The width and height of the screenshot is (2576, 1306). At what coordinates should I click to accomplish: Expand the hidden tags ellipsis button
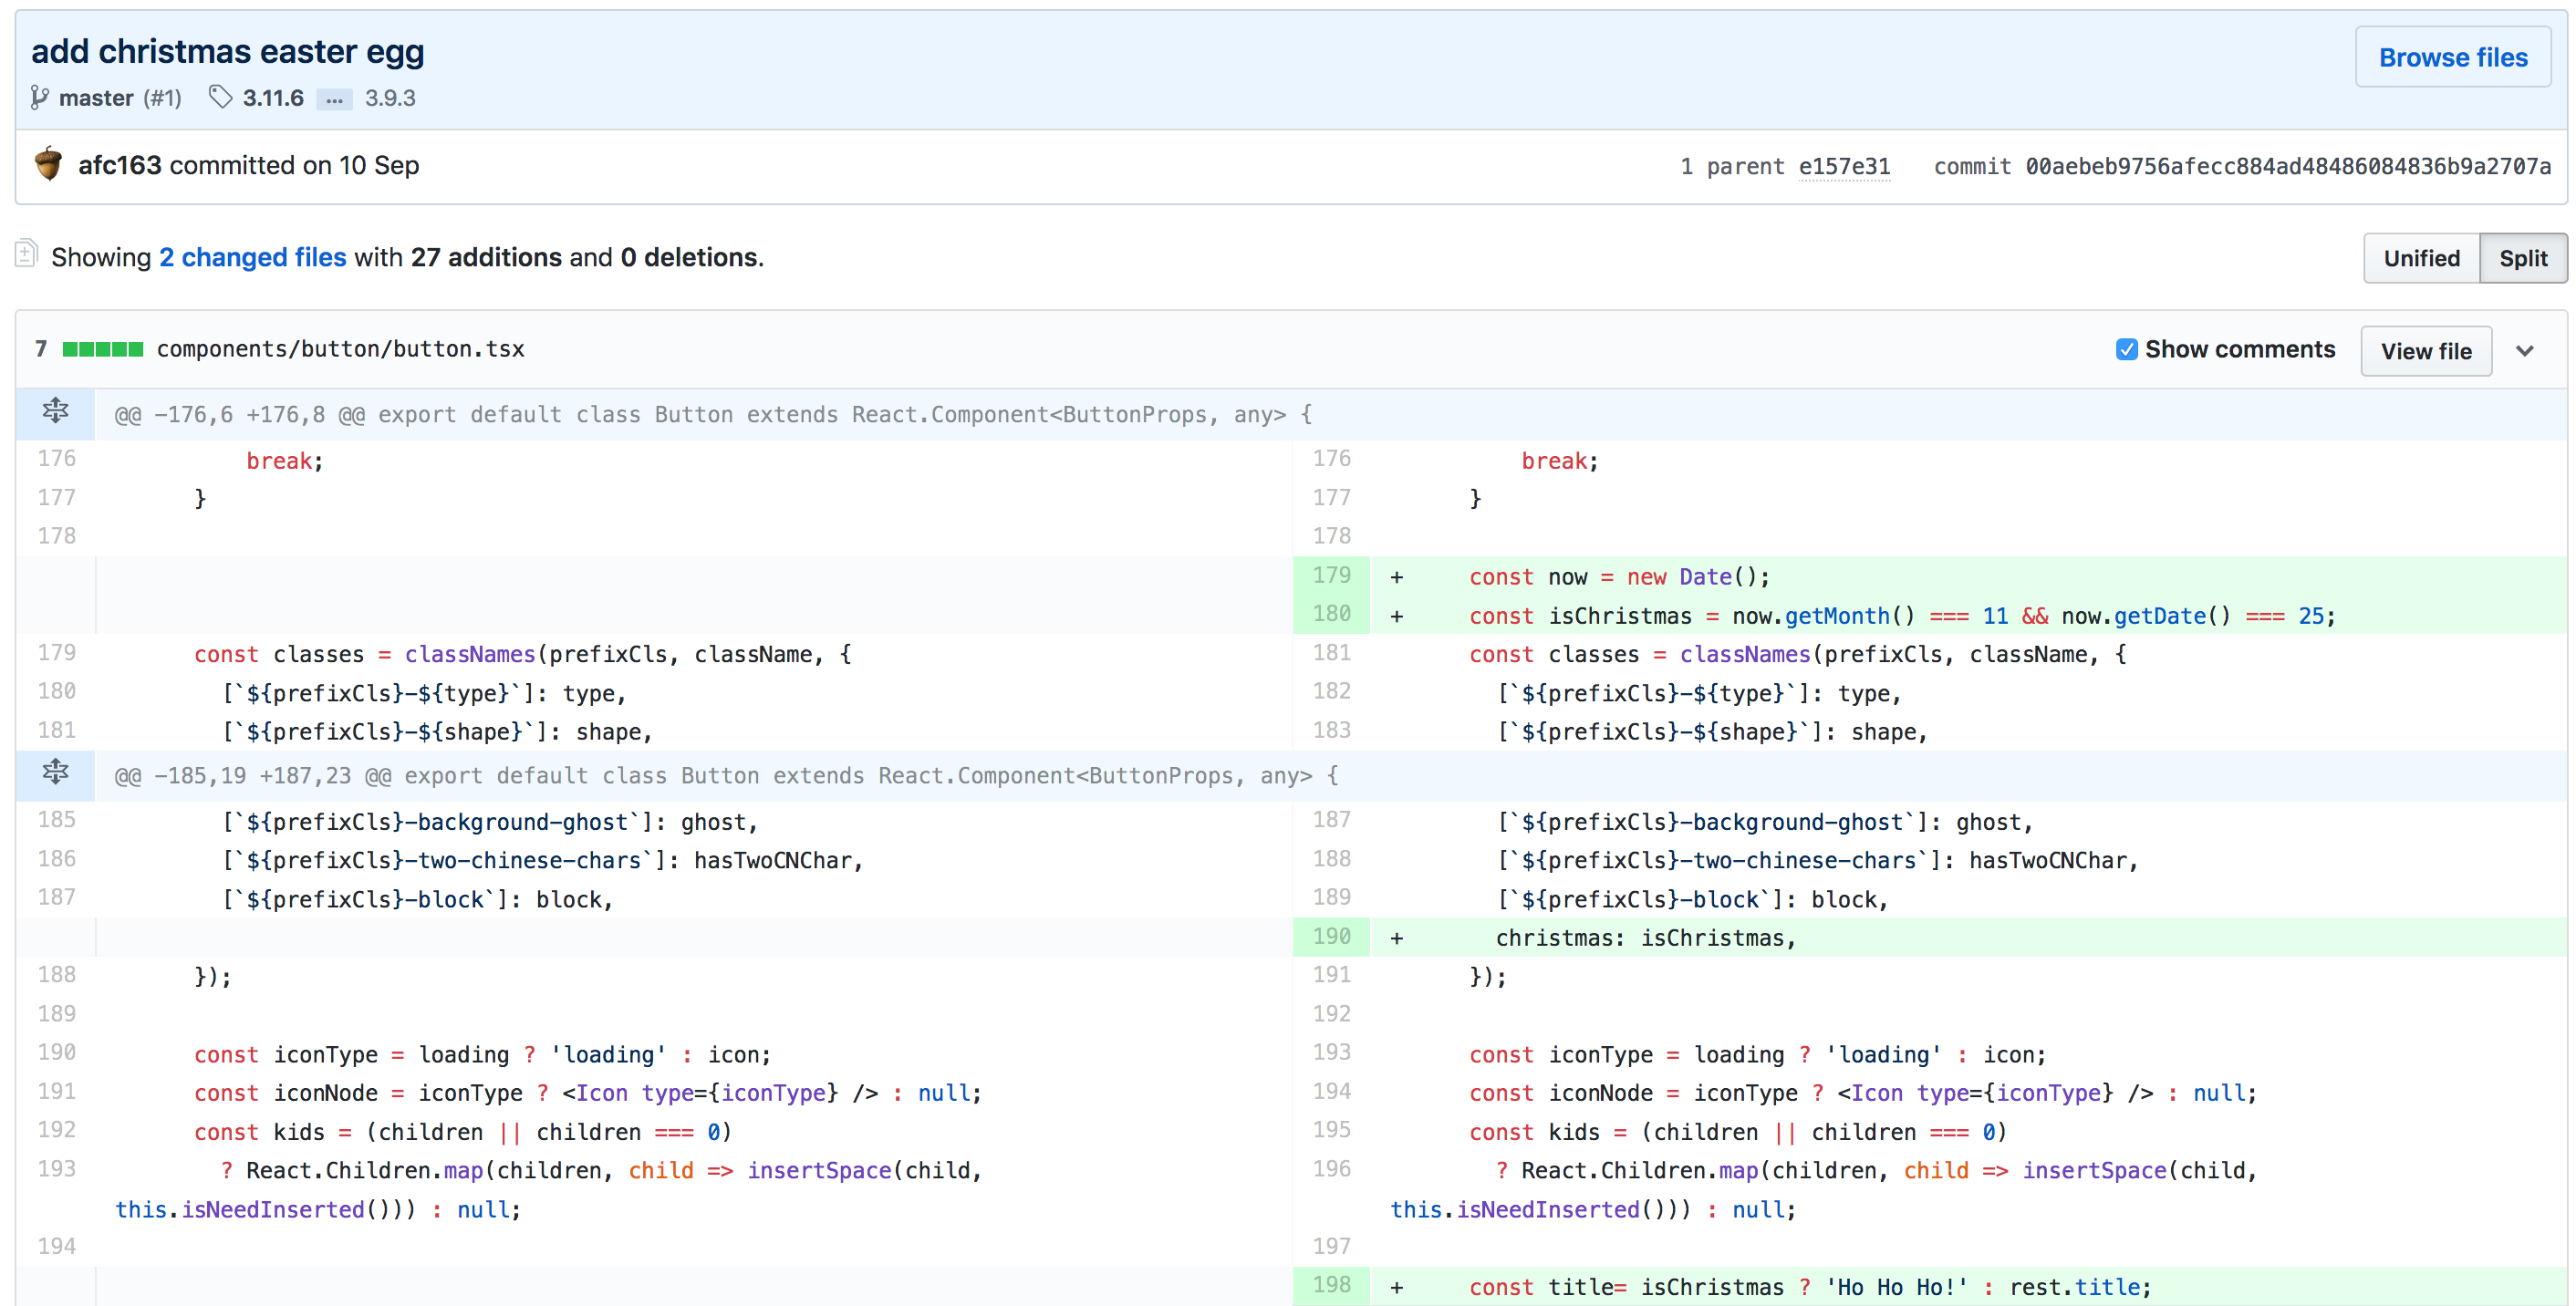[334, 99]
